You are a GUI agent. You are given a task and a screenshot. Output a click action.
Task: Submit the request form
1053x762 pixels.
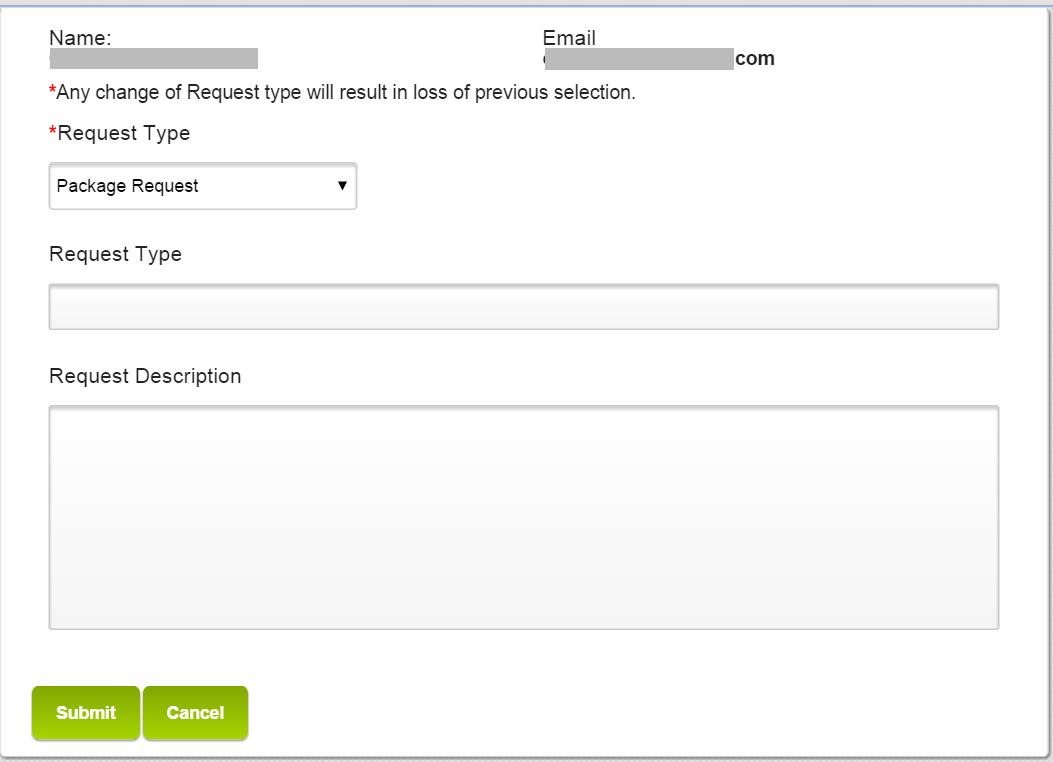click(x=86, y=713)
